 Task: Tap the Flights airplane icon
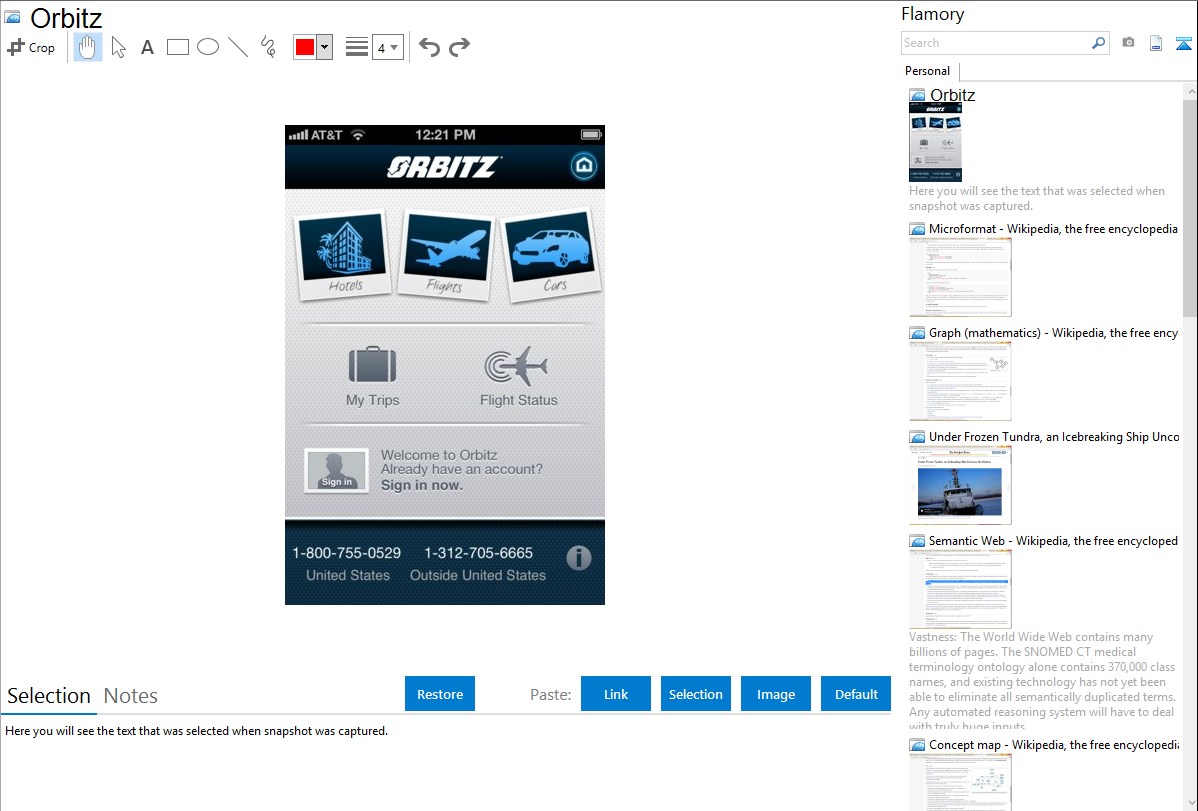tap(446, 254)
